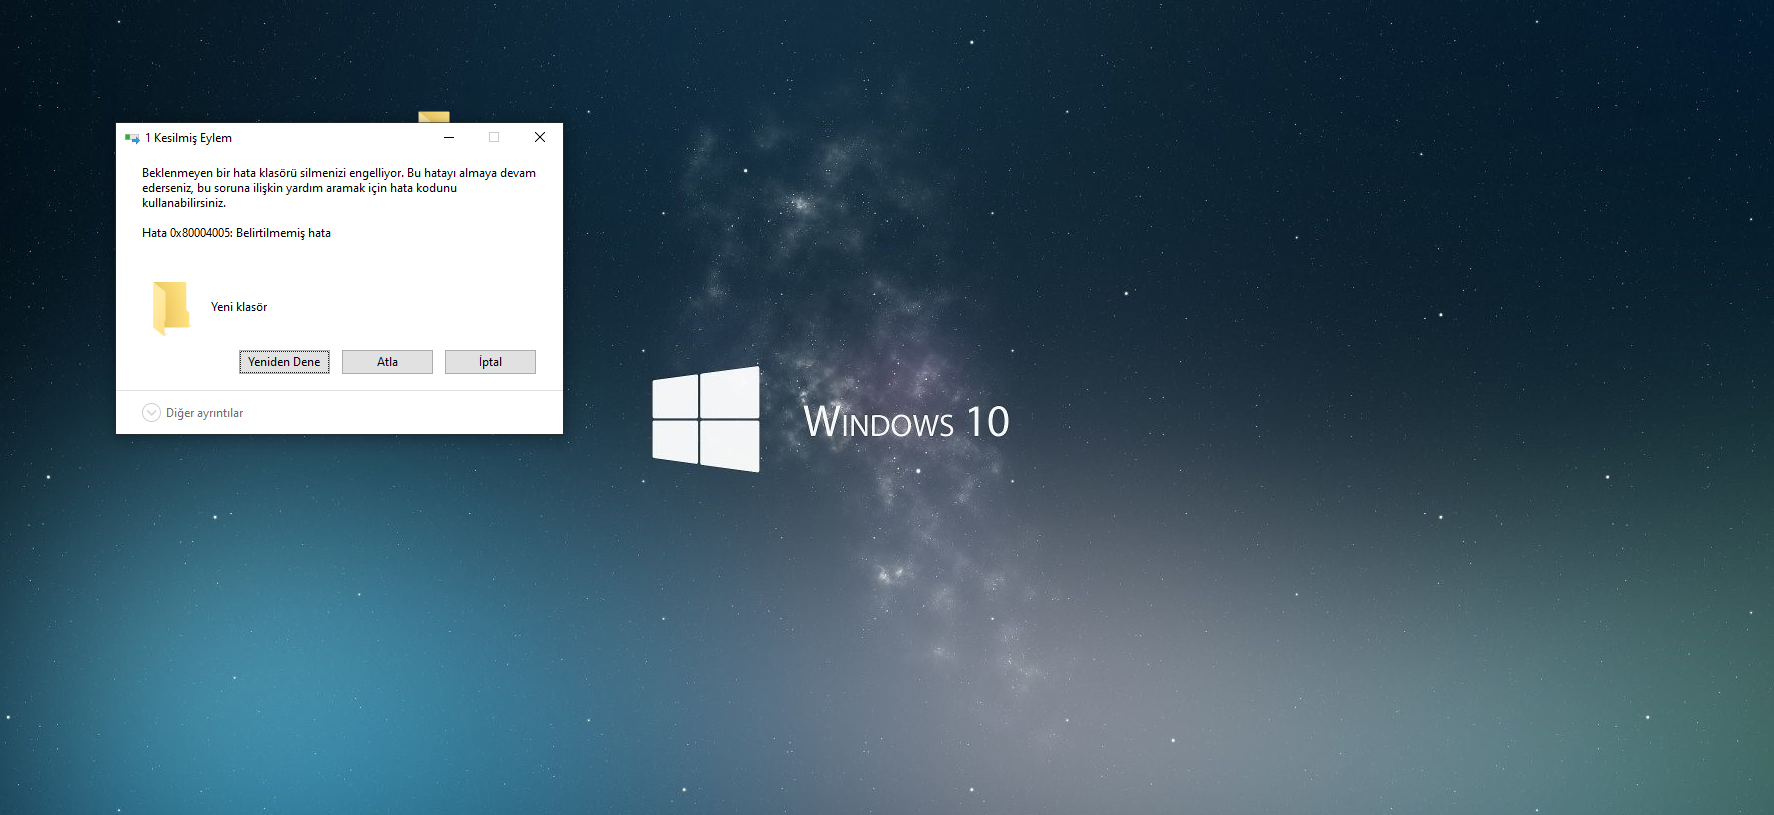Click the Yeni klasör folder name text
This screenshot has height=815, width=1774.
point(239,307)
